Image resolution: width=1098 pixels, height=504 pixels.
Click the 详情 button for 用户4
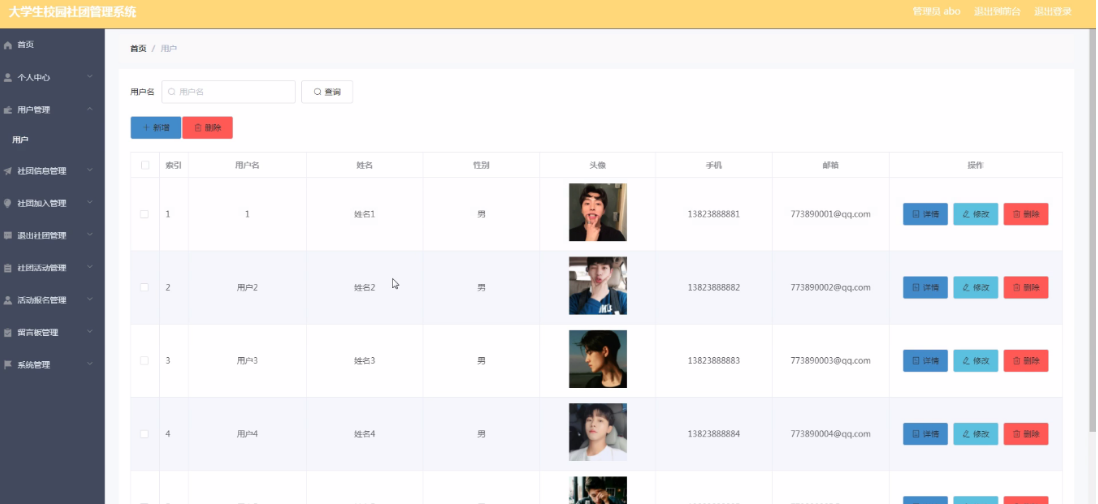click(925, 434)
